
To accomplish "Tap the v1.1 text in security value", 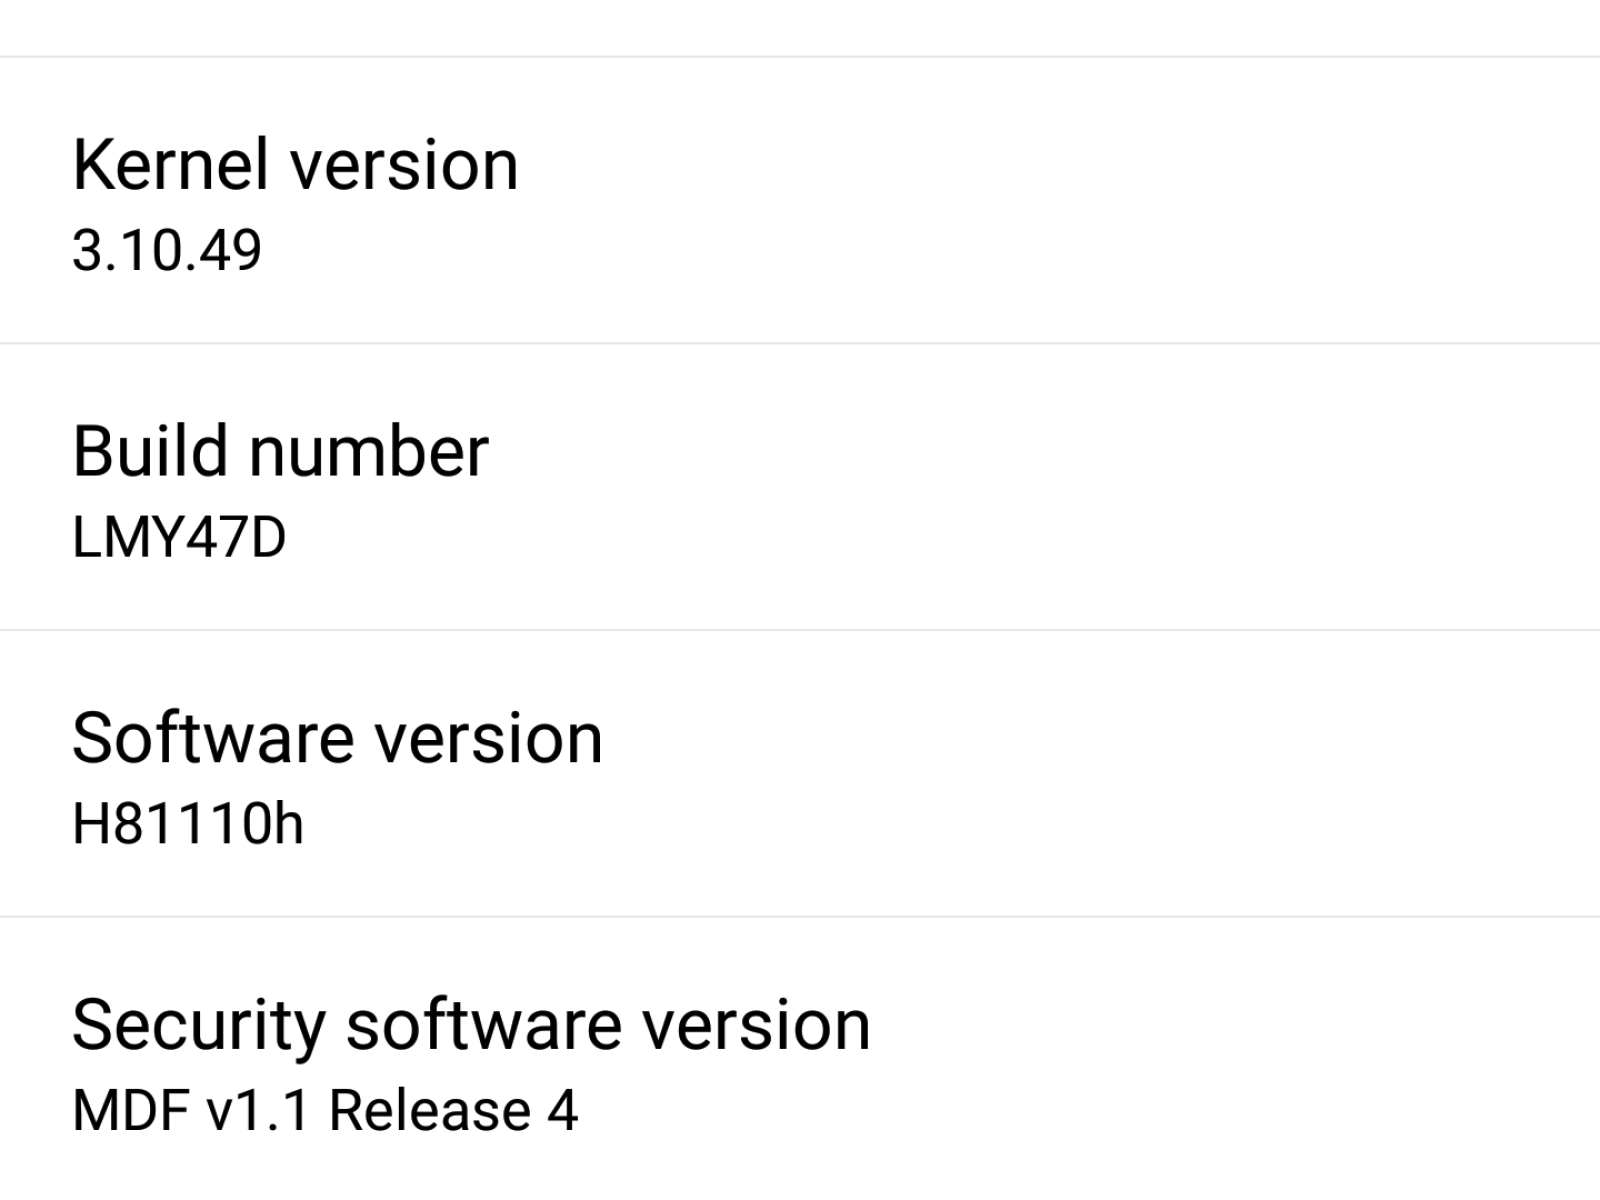I will click(x=258, y=1111).
